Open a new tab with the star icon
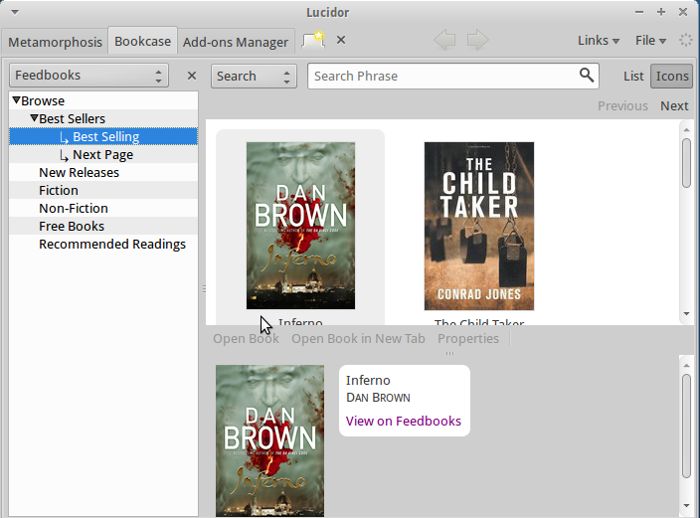The width and height of the screenshot is (700, 518). [x=313, y=40]
